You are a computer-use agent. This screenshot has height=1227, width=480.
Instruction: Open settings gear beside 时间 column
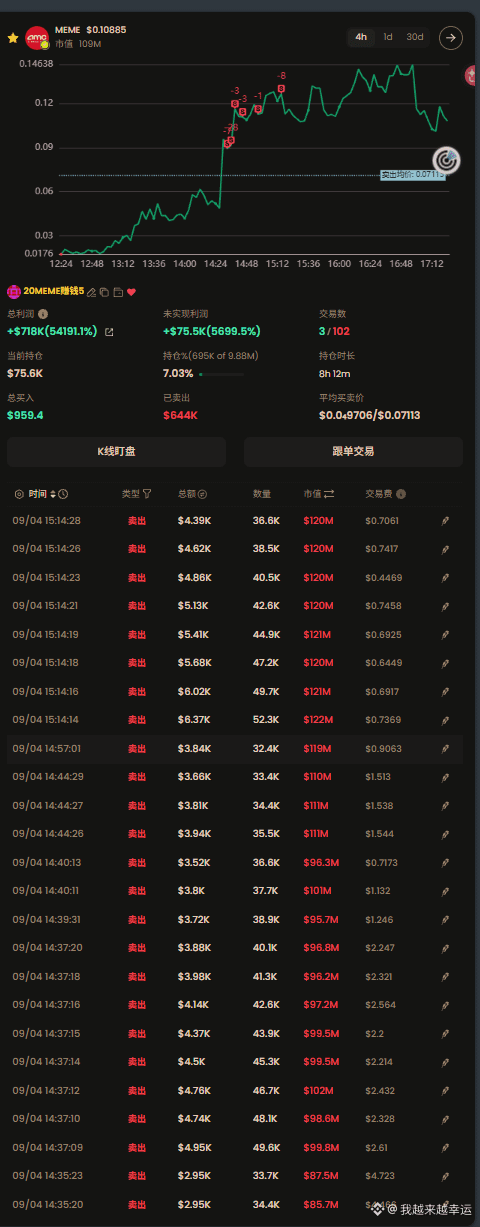pyautogui.click(x=19, y=494)
